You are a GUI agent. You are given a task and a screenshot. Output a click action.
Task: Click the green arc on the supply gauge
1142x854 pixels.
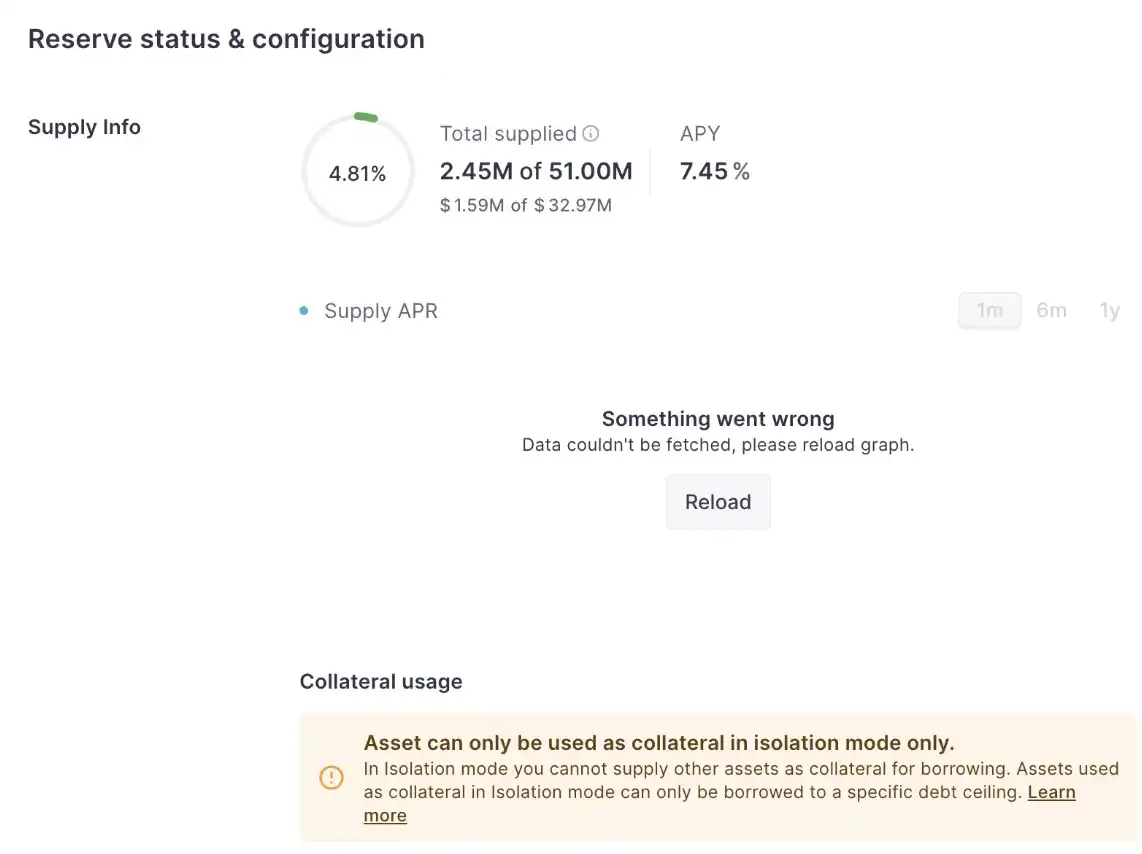click(366, 117)
